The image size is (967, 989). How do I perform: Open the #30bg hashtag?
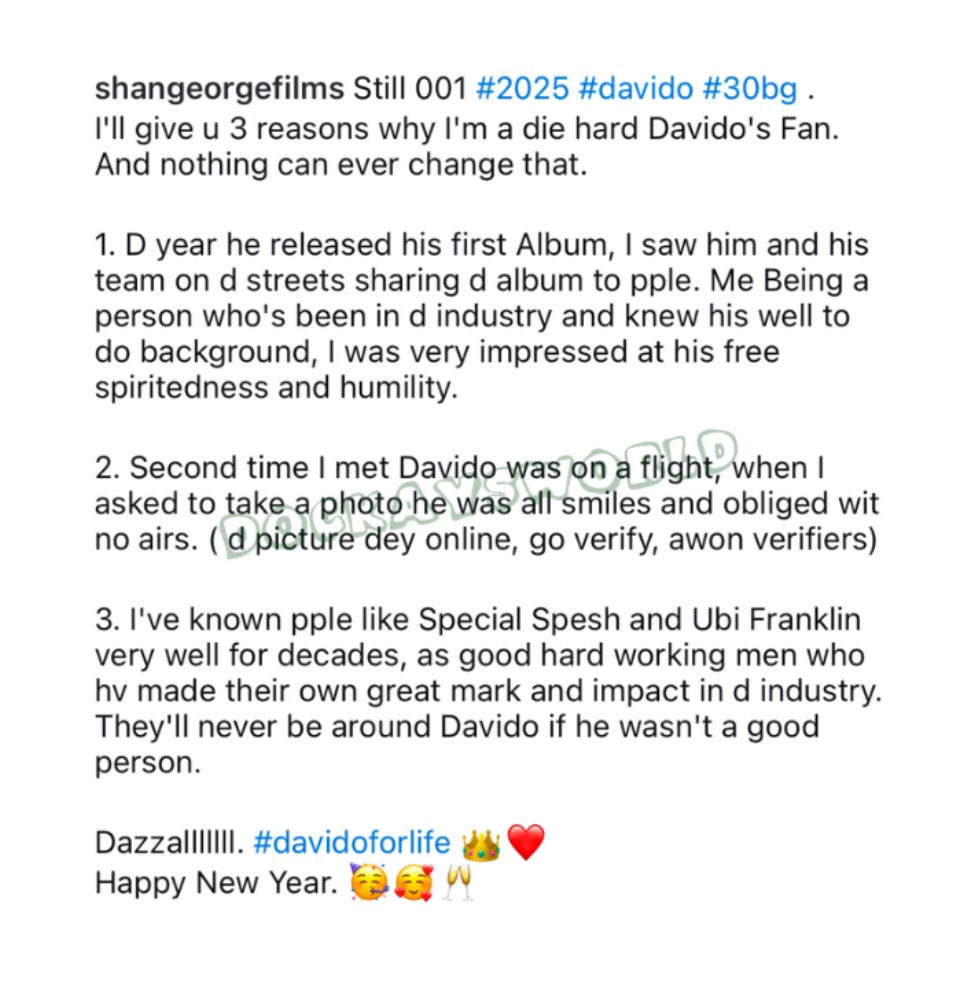tap(750, 89)
